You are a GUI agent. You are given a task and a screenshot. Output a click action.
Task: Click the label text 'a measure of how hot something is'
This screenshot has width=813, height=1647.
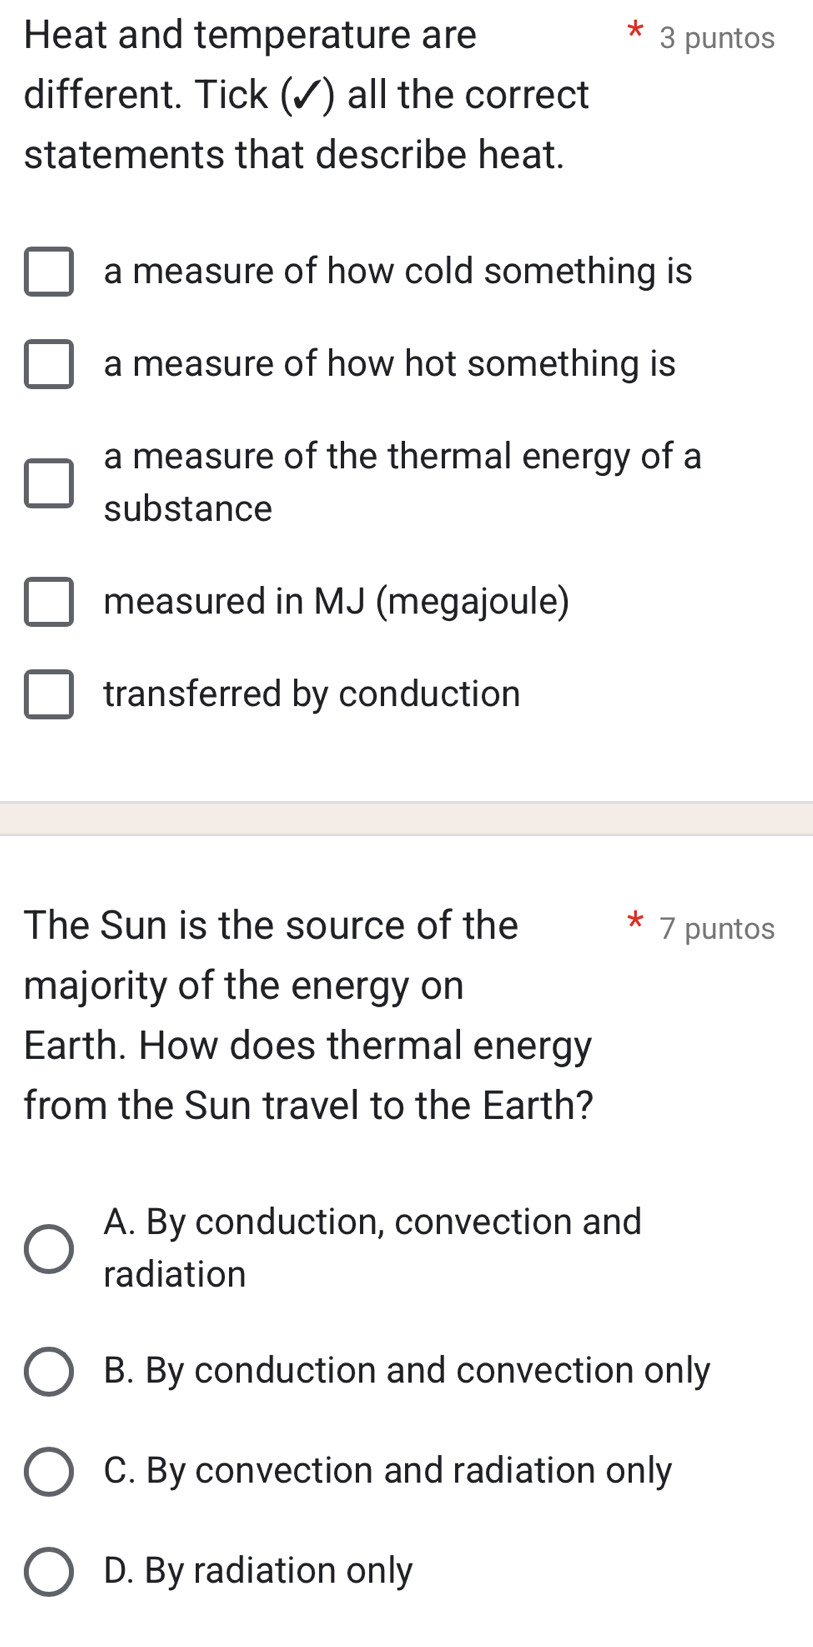389,363
